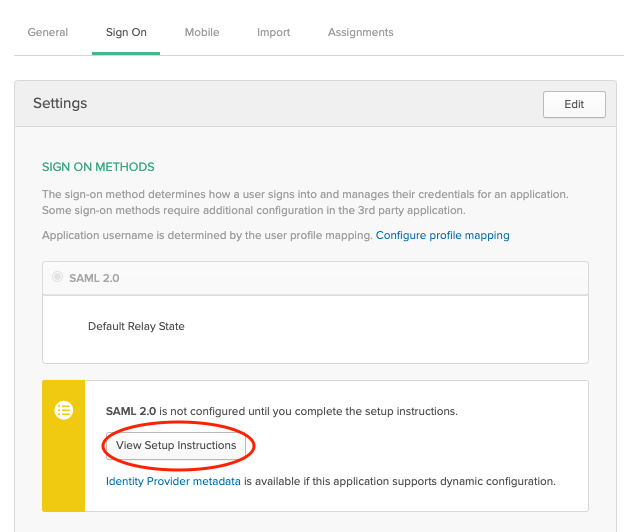Image resolution: width=624 pixels, height=532 pixels.
Task: Open the Import tab
Action: click(273, 32)
